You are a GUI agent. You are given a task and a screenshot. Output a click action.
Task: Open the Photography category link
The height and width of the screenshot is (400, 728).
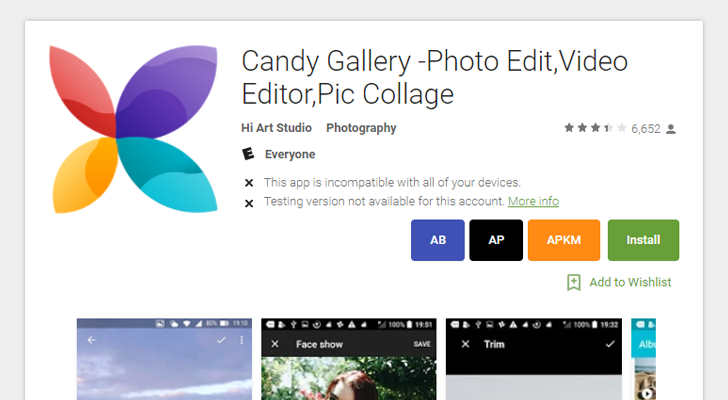pos(361,128)
